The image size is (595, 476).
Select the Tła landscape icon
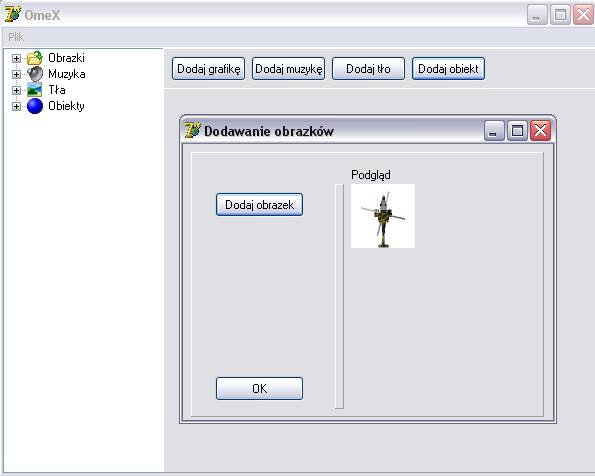coord(35,90)
